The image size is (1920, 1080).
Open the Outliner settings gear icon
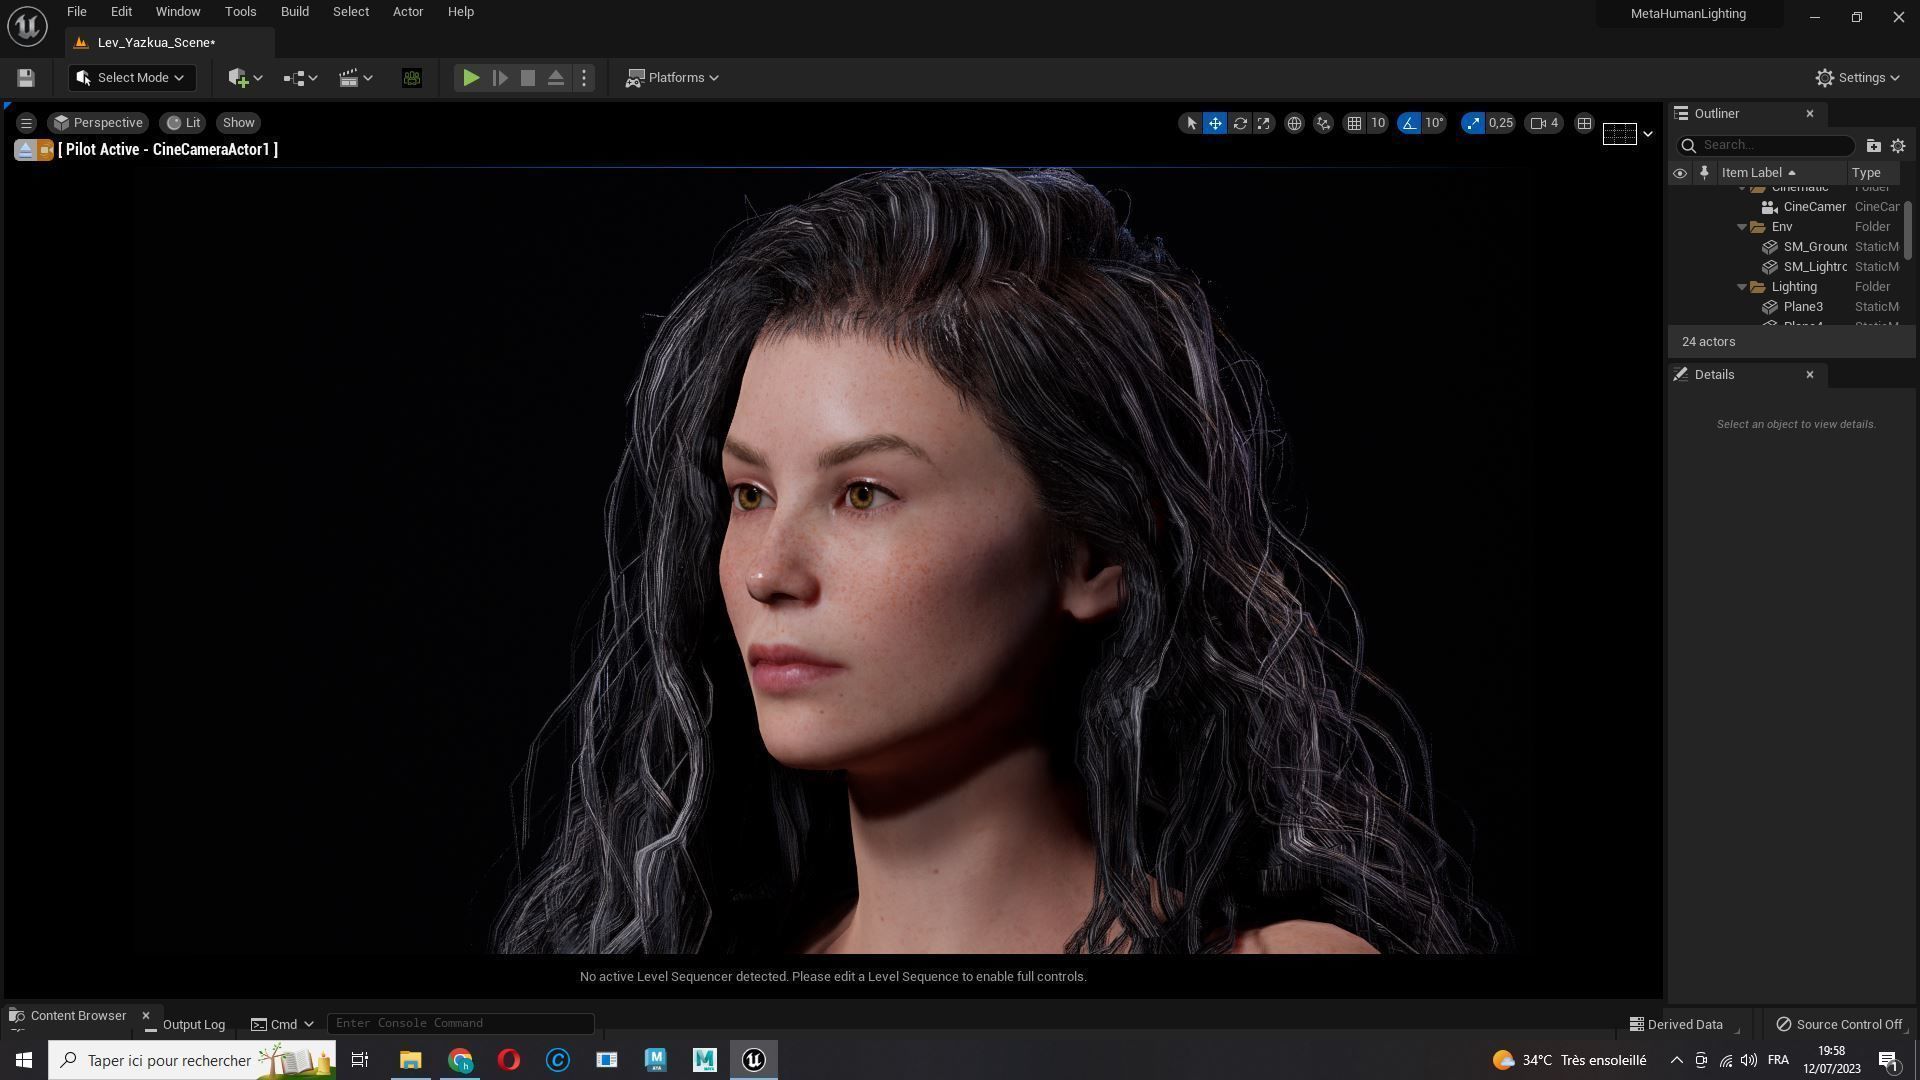tap(1898, 146)
